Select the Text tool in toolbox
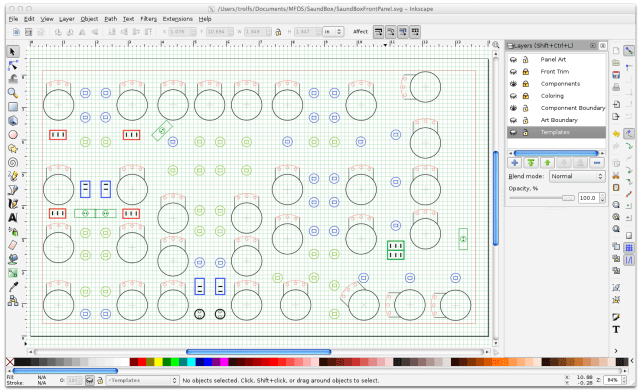Screen dimensions: 640x392 pyautogui.click(x=13, y=218)
